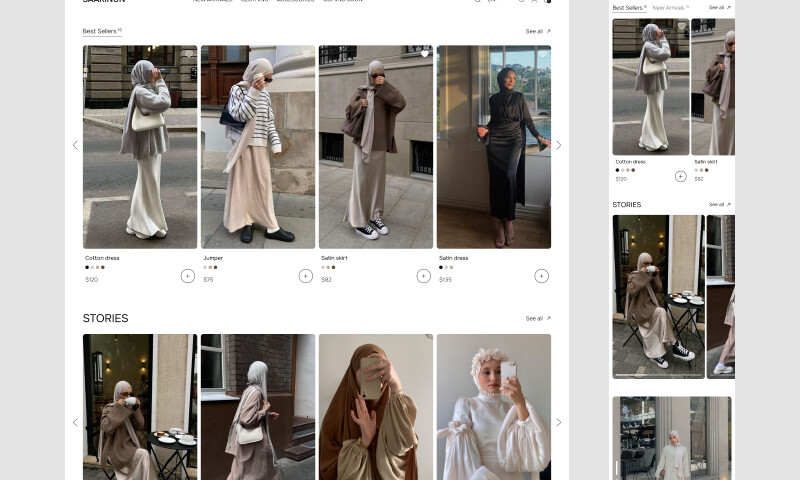Select Best Sellers tab in mobile preview
Screen dimensions: 800x480
(x=630, y=8)
